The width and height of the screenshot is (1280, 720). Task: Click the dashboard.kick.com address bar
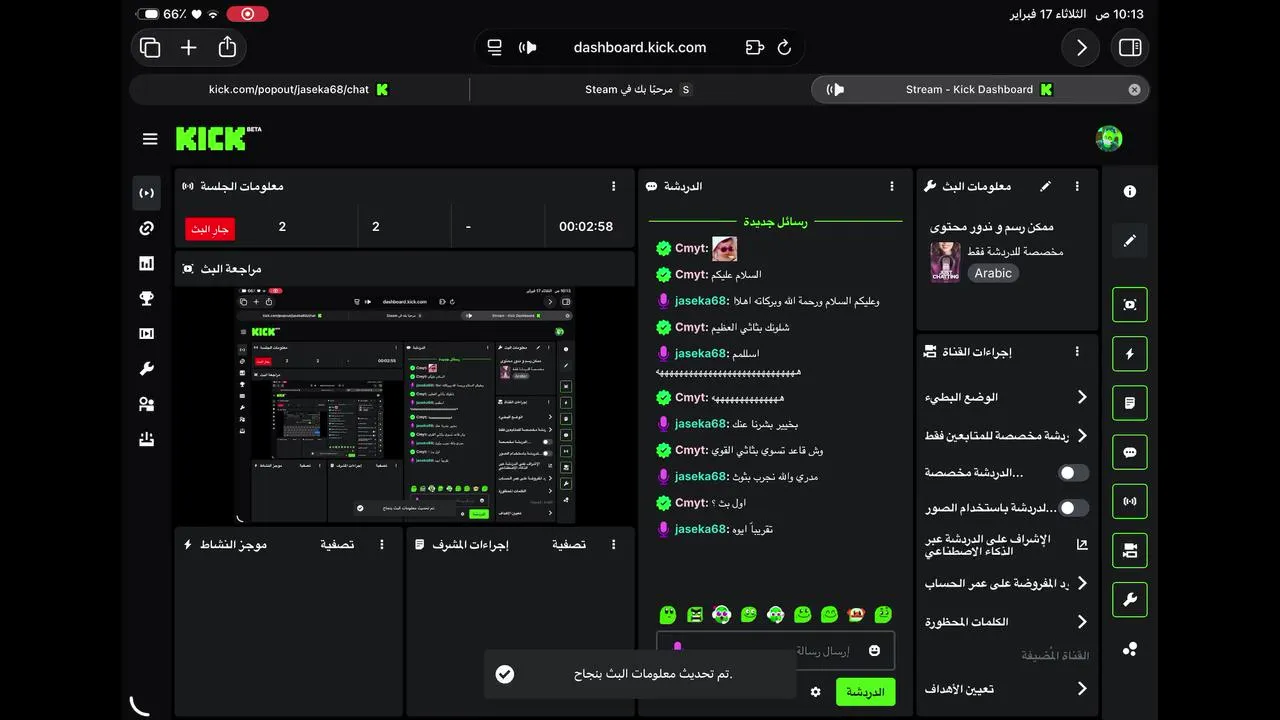[640, 47]
